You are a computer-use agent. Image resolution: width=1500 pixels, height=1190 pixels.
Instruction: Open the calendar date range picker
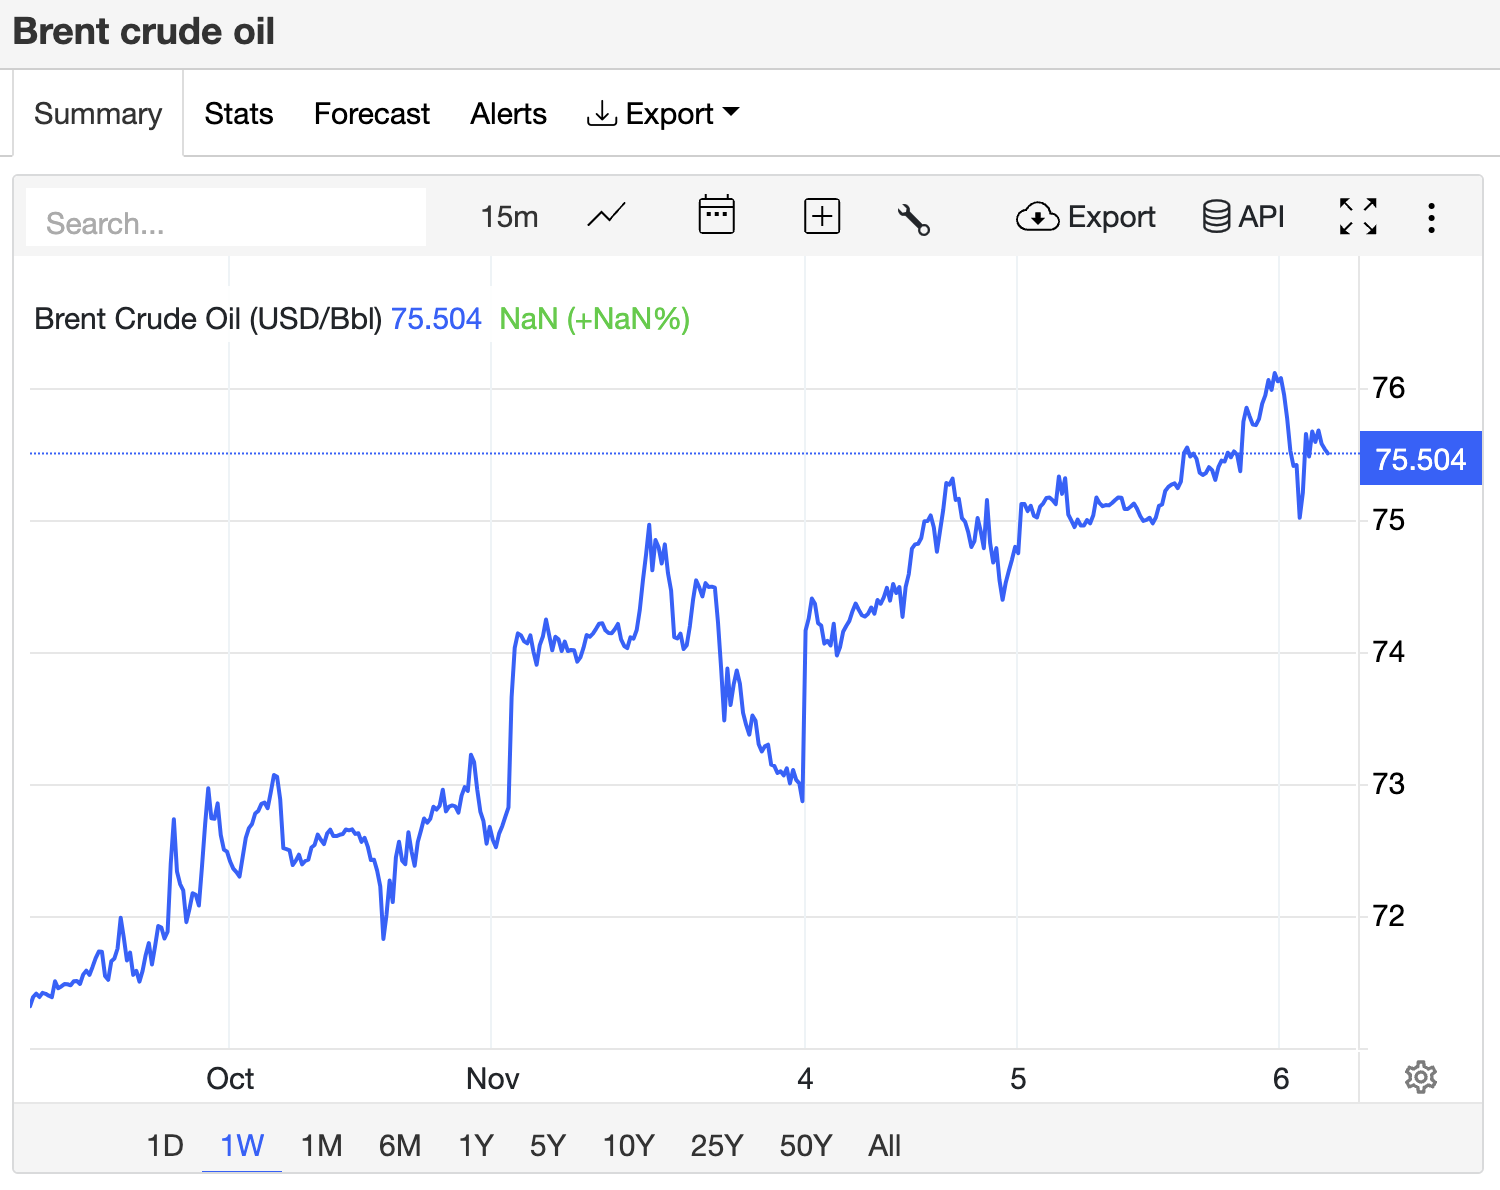pyautogui.click(x=716, y=216)
